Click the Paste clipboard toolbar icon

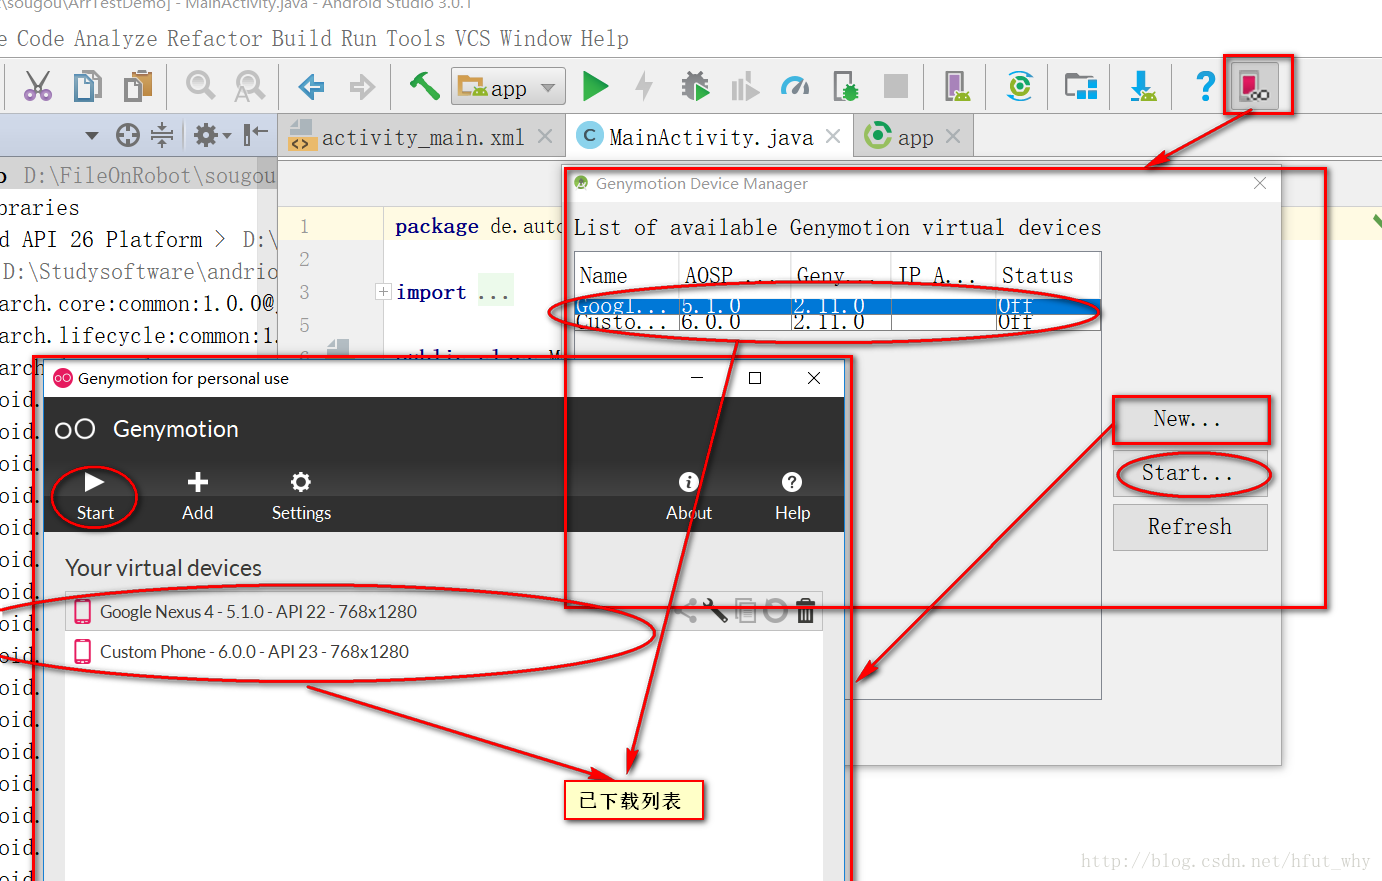(x=138, y=86)
